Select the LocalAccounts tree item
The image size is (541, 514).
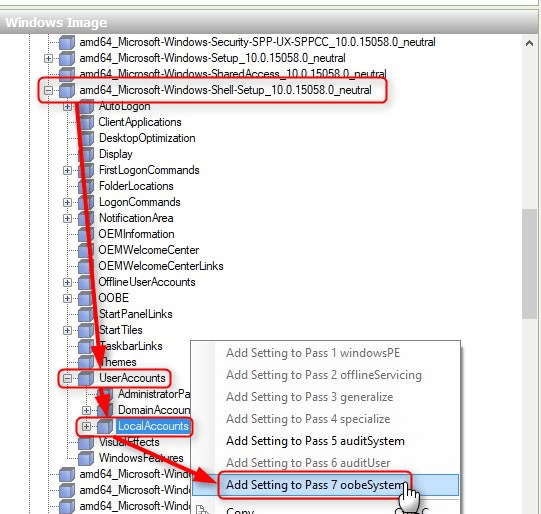pyautogui.click(x=153, y=426)
